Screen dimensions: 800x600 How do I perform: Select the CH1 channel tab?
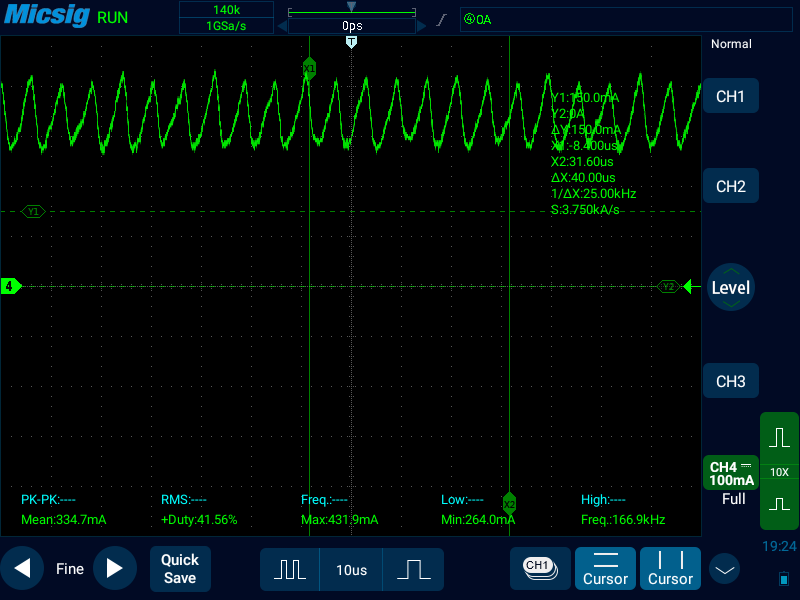(731, 97)
